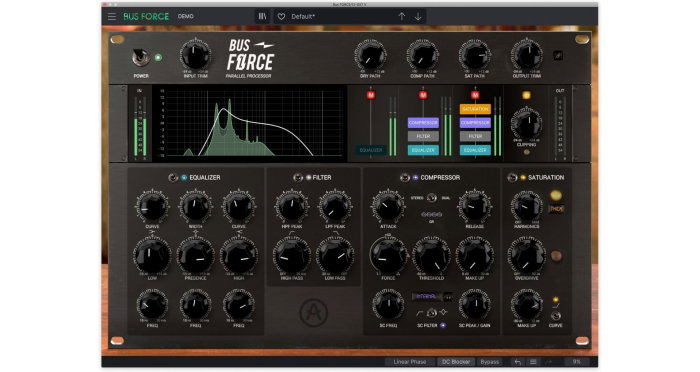The height and width of the screenshot is (372, 700).
Task: Toggle the Compressor section power switch
Action: tap(404, 178)
